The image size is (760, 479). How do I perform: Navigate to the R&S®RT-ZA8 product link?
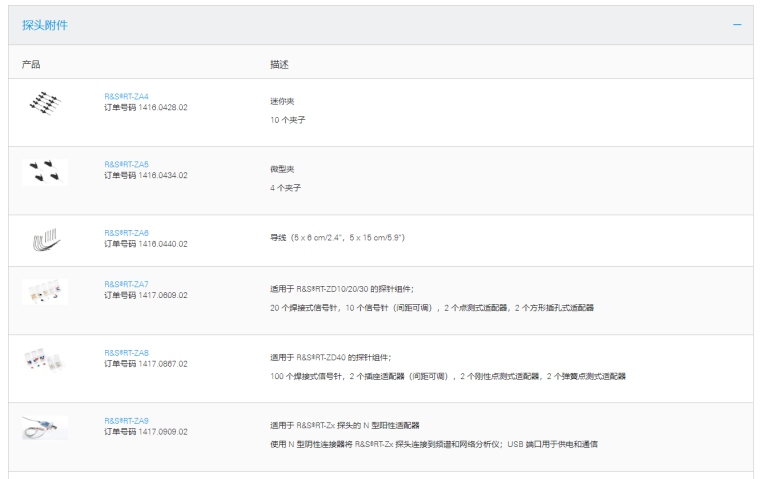coord(126,353)
